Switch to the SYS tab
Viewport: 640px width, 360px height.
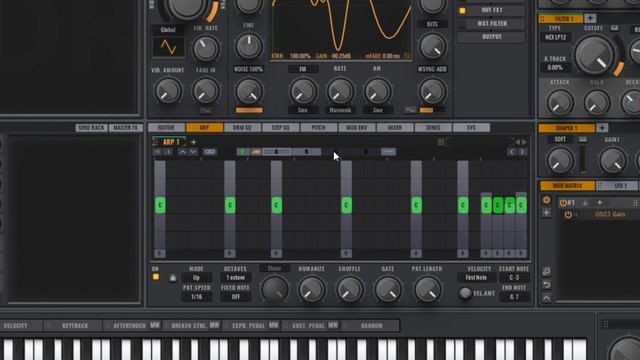coord(471,128)
